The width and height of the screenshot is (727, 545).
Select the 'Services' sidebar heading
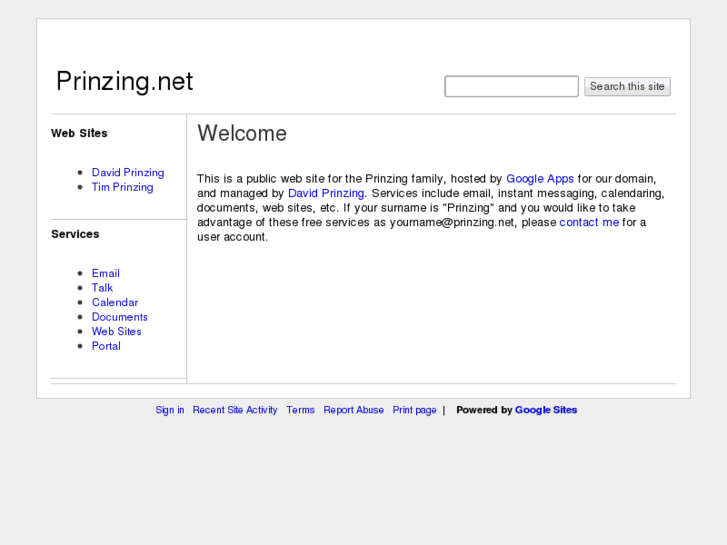[x=75, y=234]
